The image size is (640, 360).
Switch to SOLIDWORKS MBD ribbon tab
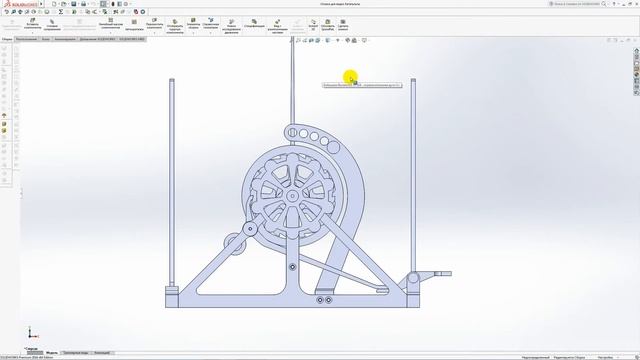pos(132,39)
